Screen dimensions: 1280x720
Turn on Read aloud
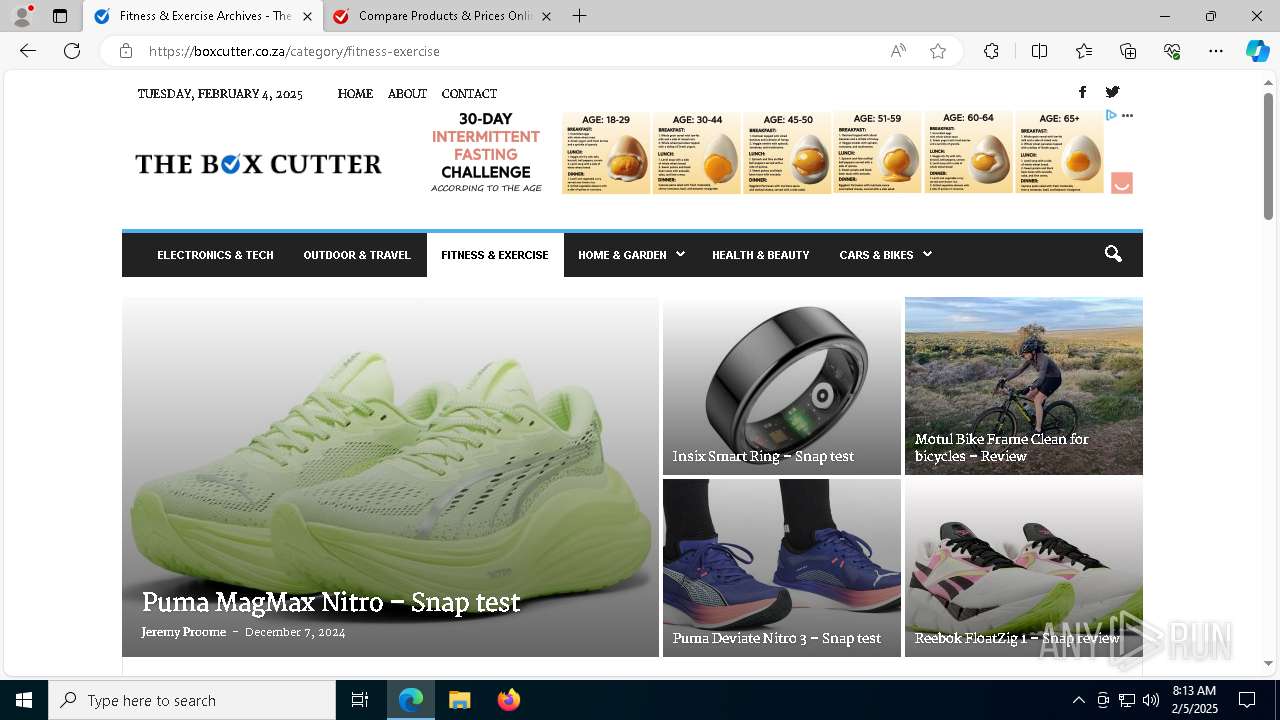point(898,51)
